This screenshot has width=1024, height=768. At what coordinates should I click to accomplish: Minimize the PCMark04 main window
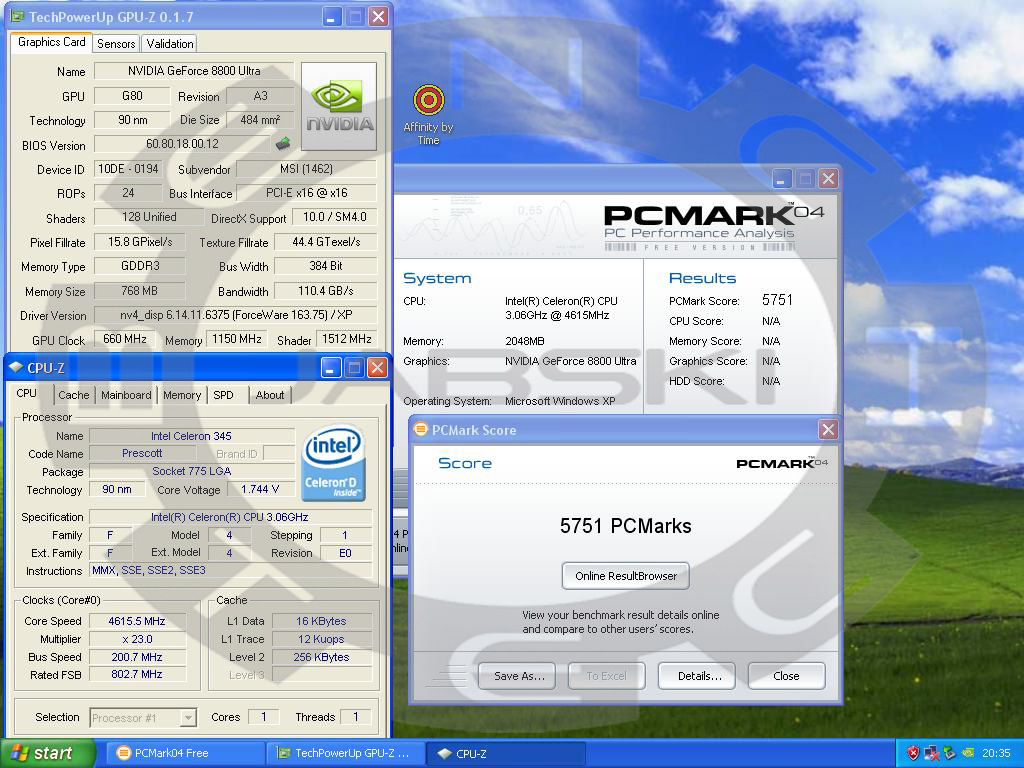tap(782, 178)
